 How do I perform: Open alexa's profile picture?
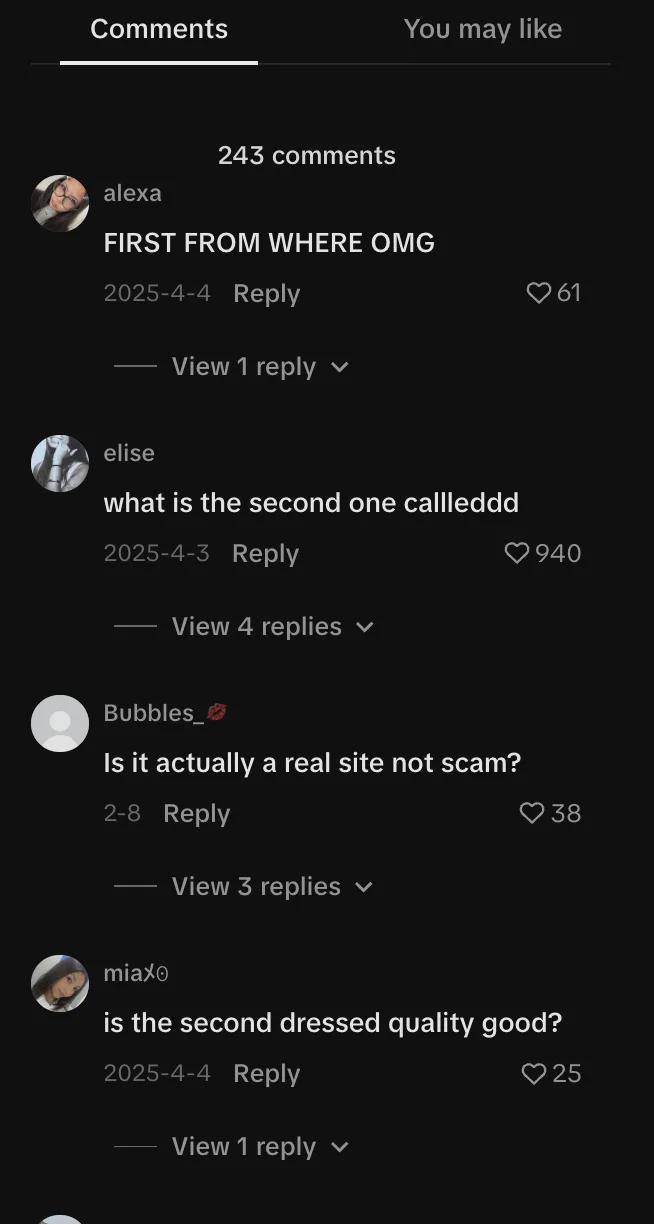coord(60,203)
